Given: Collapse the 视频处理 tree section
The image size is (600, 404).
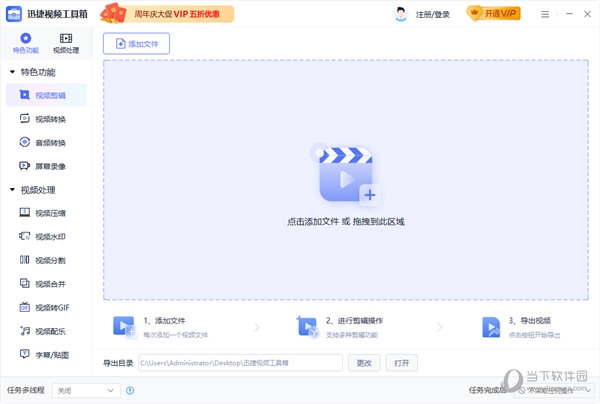Looking at the screenshot, I should click(12, 190).
